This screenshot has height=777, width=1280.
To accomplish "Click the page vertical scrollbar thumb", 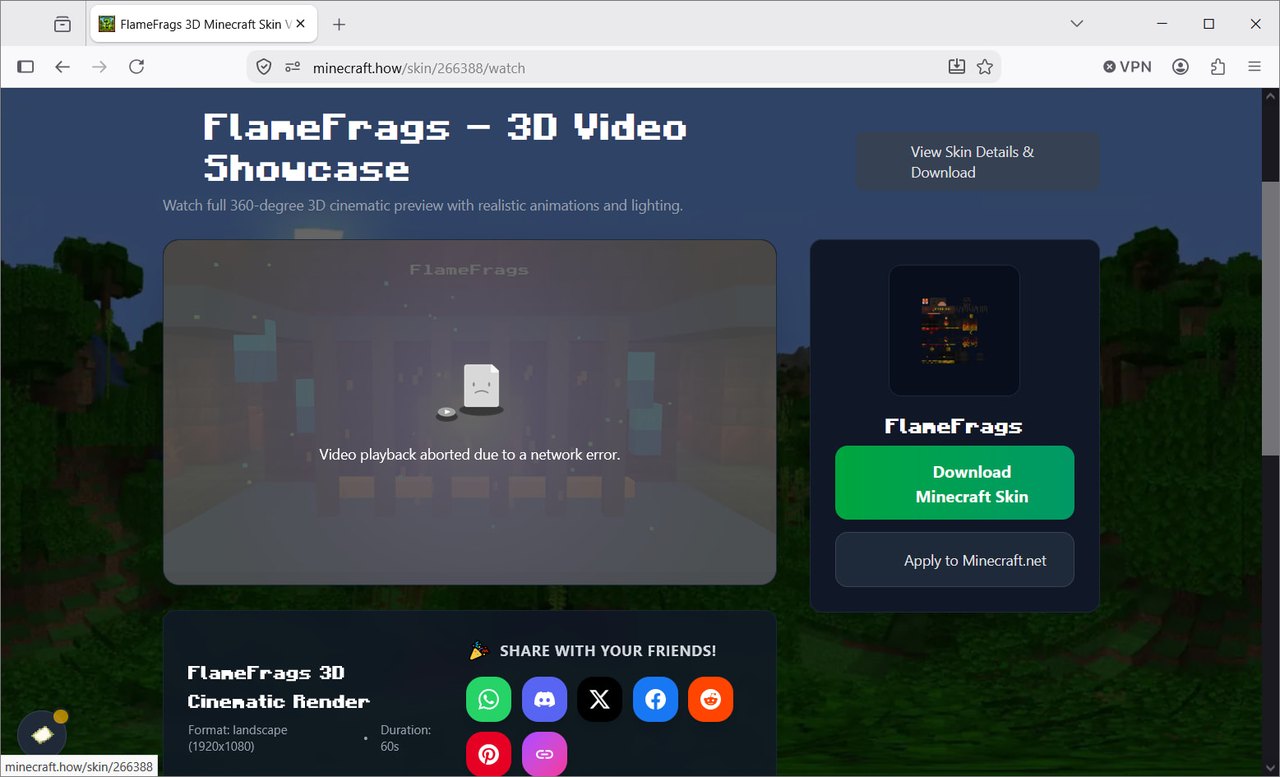I will coord(1270,320).
